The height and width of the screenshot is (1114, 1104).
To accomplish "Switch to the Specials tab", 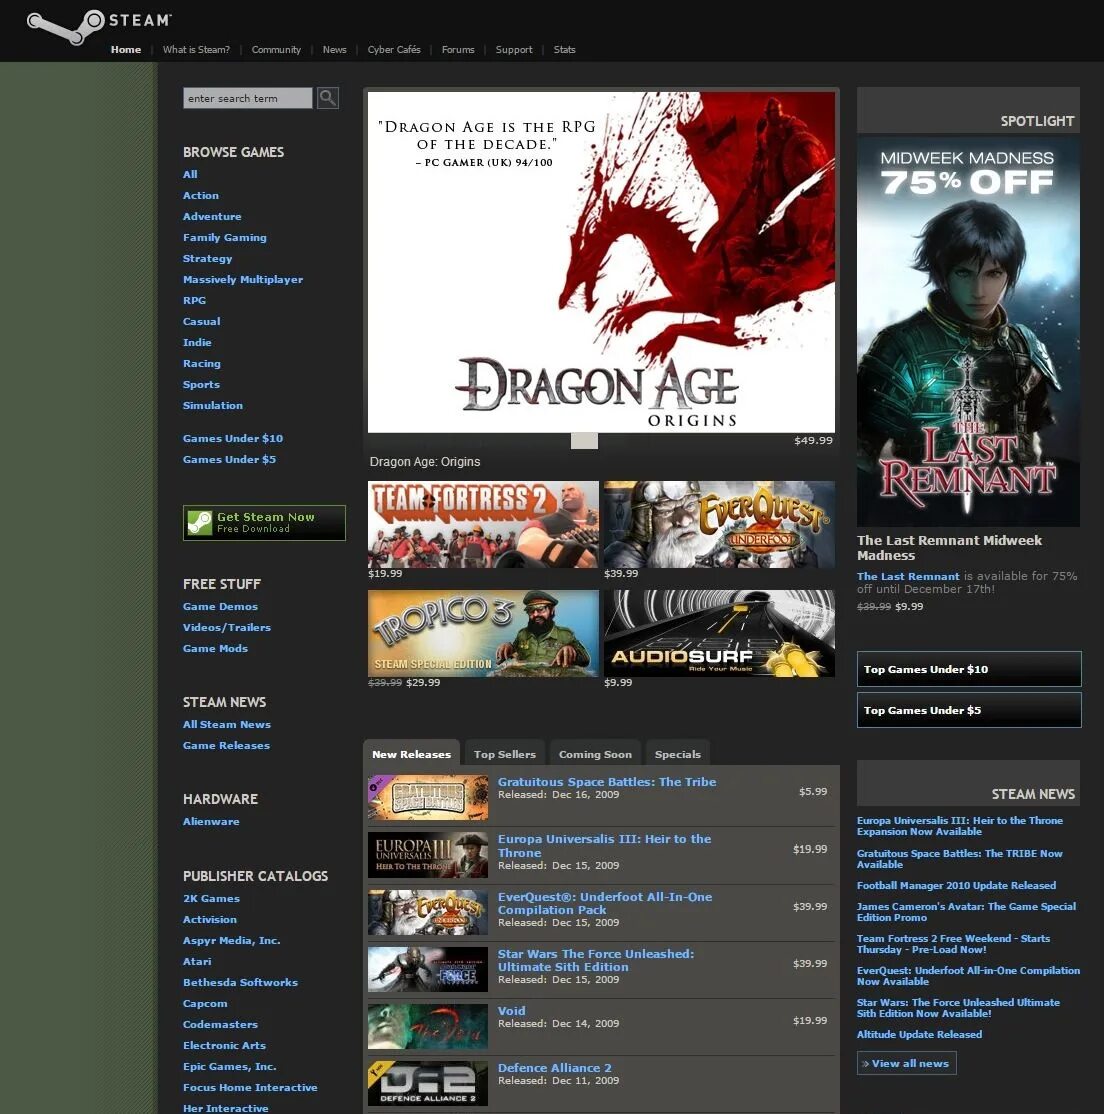I will pos(677,754).
